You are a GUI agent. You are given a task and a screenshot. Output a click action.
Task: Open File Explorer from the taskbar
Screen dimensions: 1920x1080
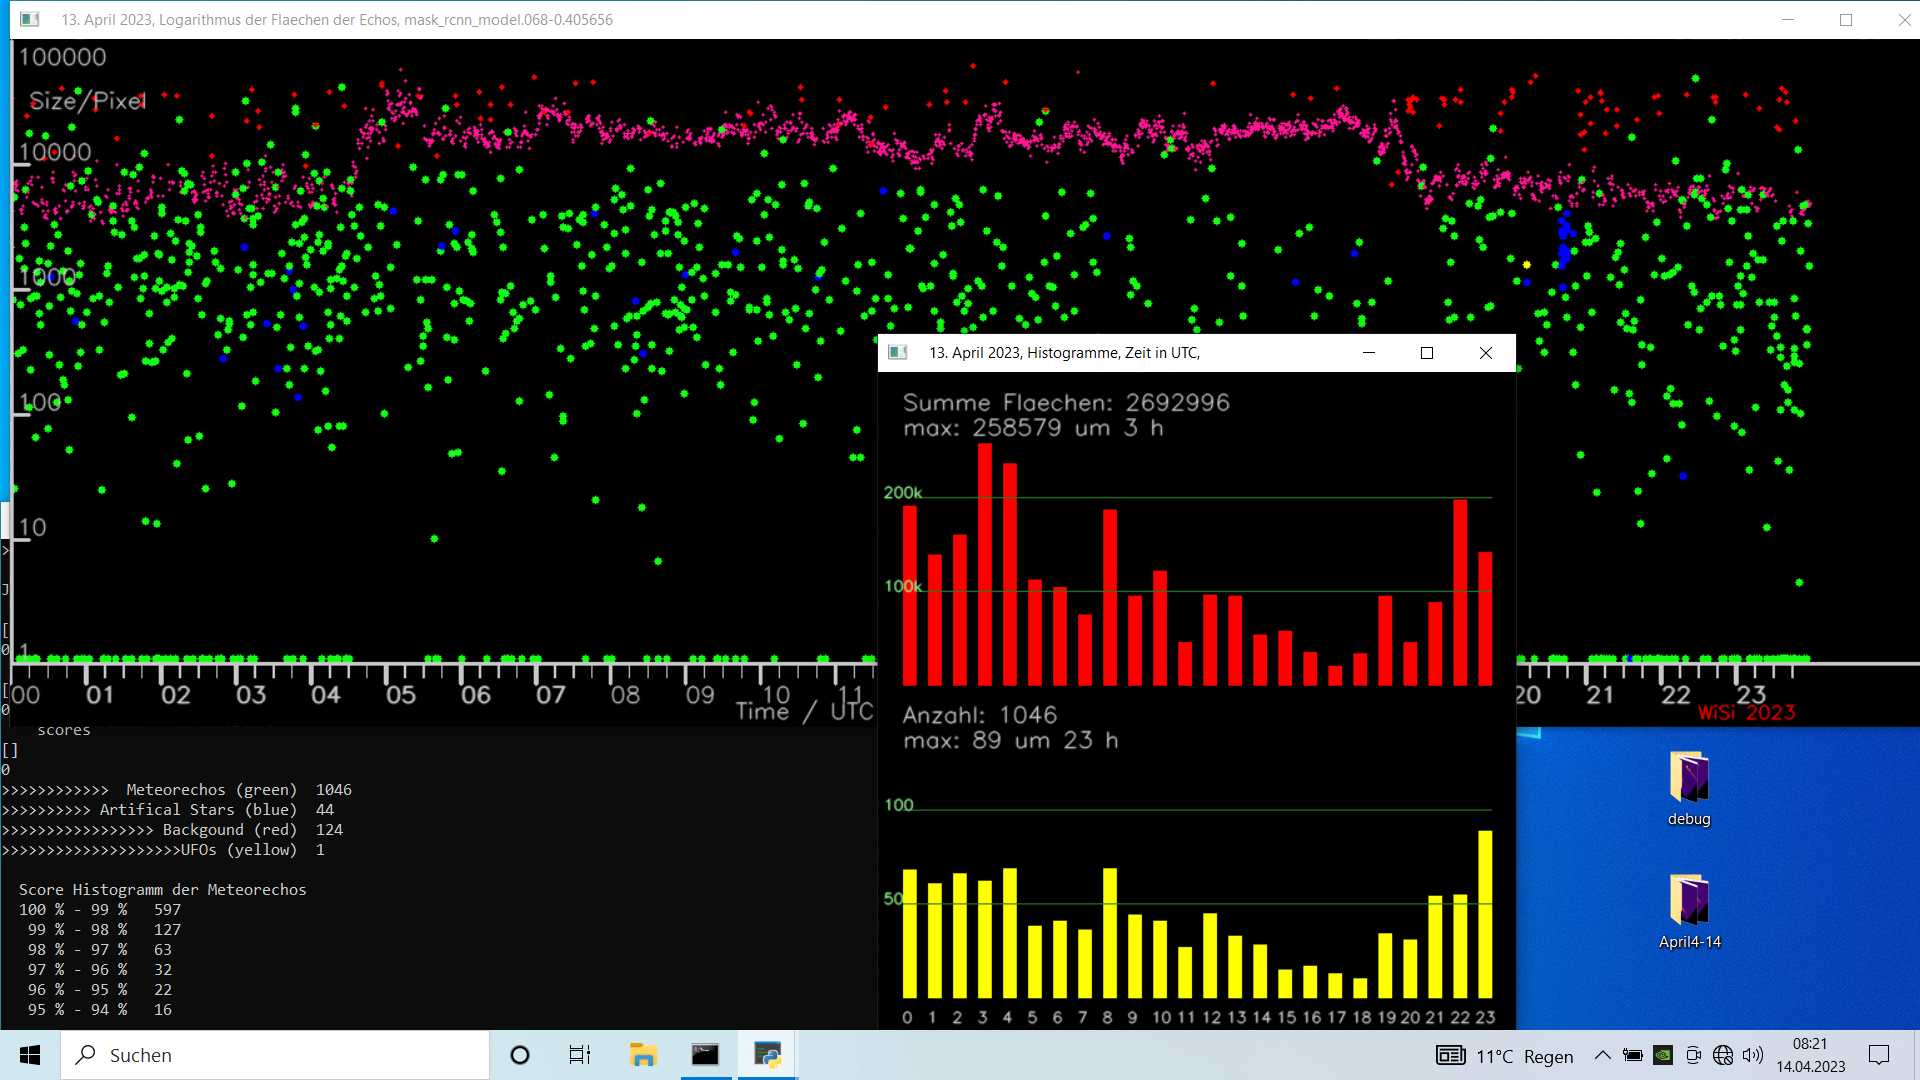642,1055
